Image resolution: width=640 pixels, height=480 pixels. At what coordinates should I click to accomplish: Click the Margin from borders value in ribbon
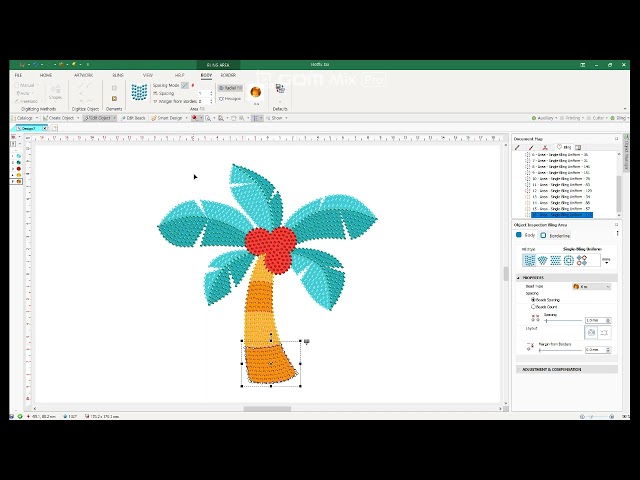click(205, 101)
